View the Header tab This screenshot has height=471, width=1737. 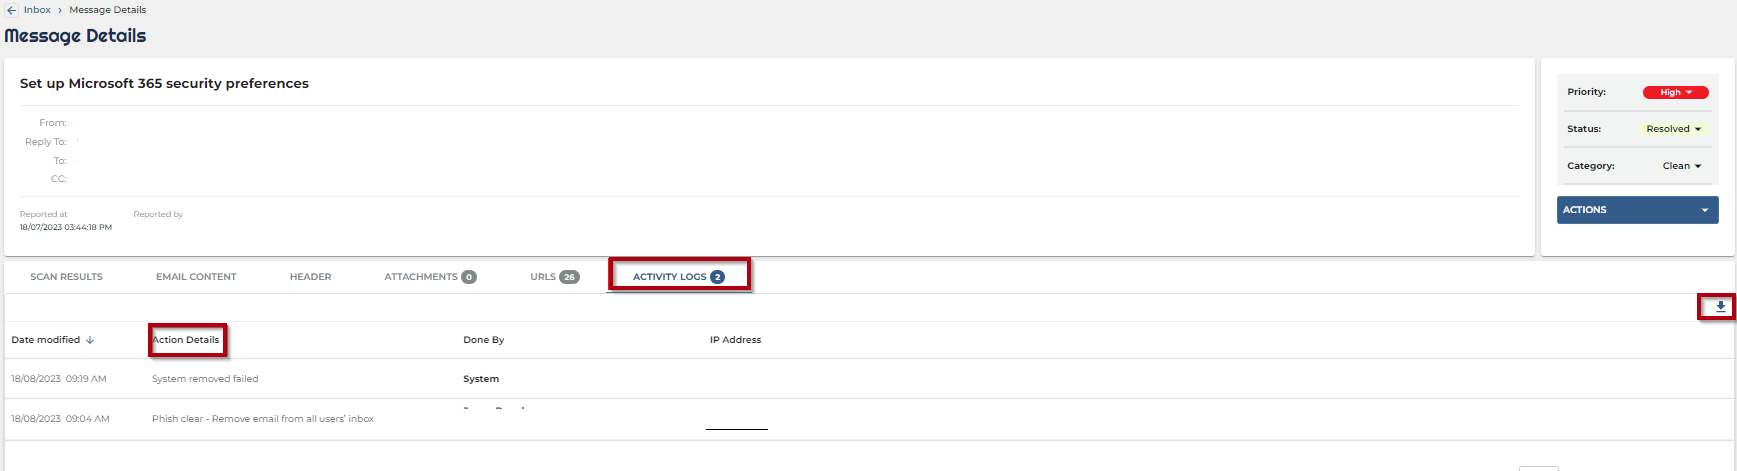[310, 277]
